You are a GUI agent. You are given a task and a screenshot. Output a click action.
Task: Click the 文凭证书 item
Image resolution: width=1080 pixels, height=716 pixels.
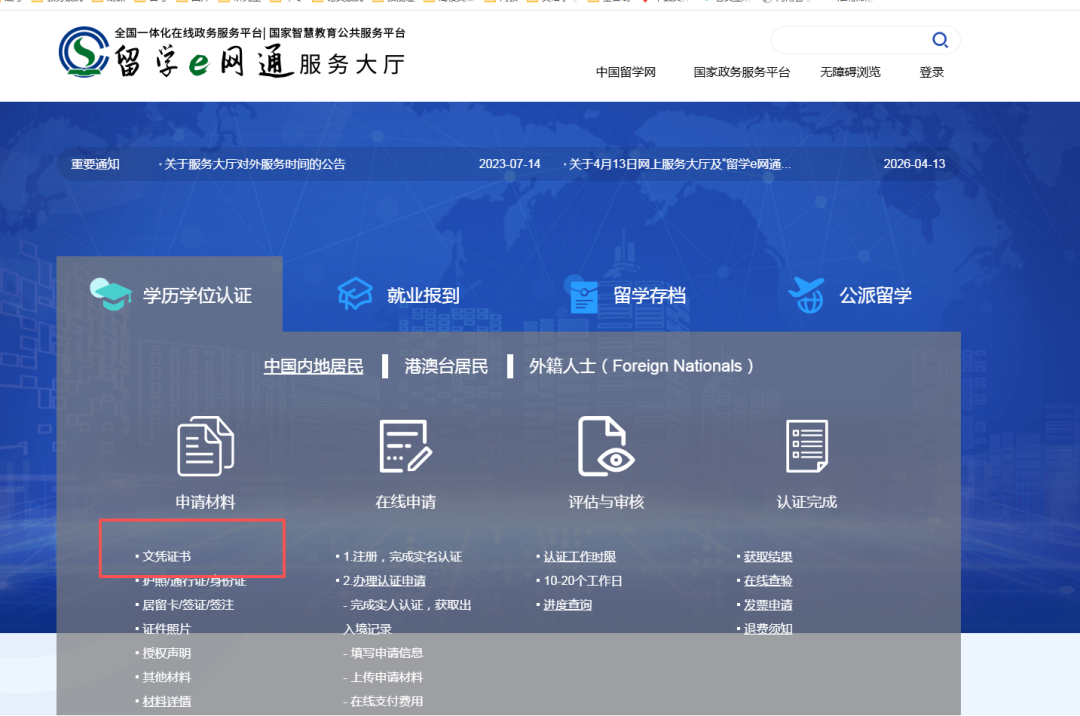click(167, 556)
